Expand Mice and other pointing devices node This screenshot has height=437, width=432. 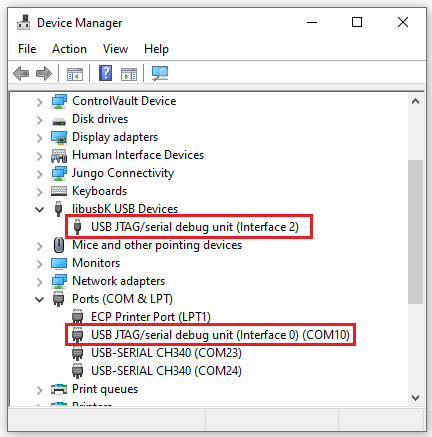pos(40,246)
